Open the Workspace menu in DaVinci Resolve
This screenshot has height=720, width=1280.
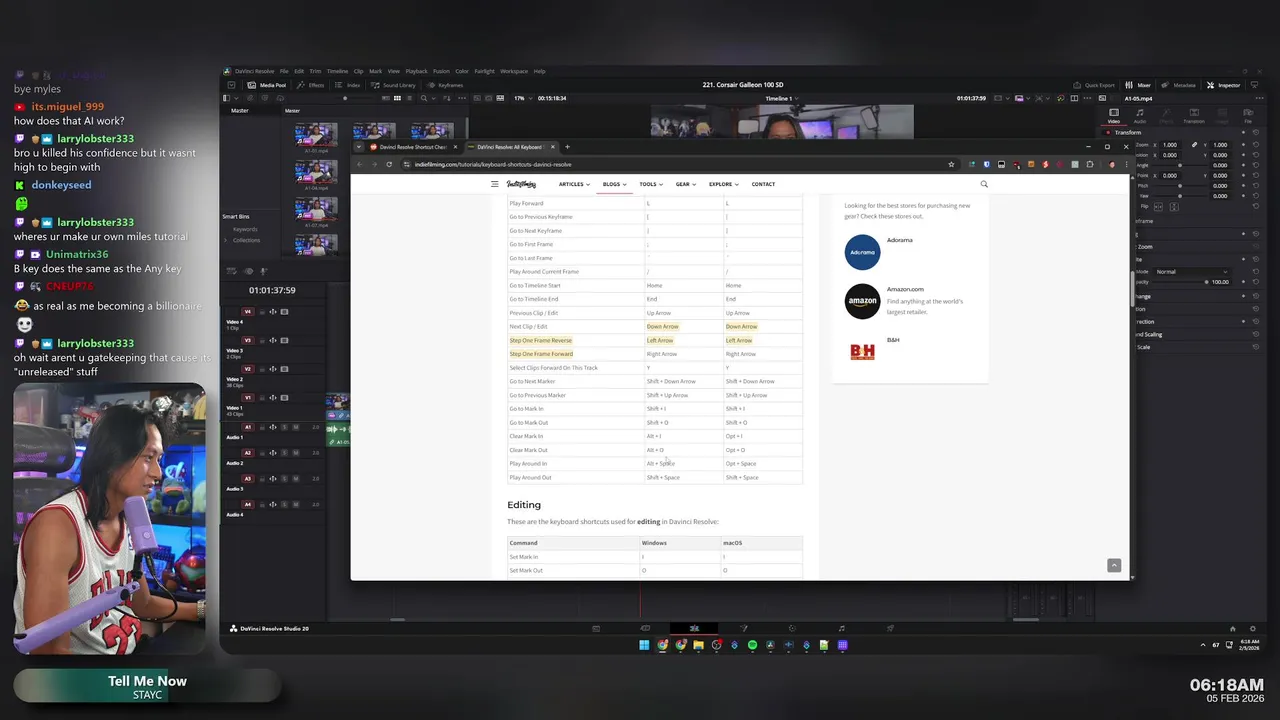click(514, 71)
